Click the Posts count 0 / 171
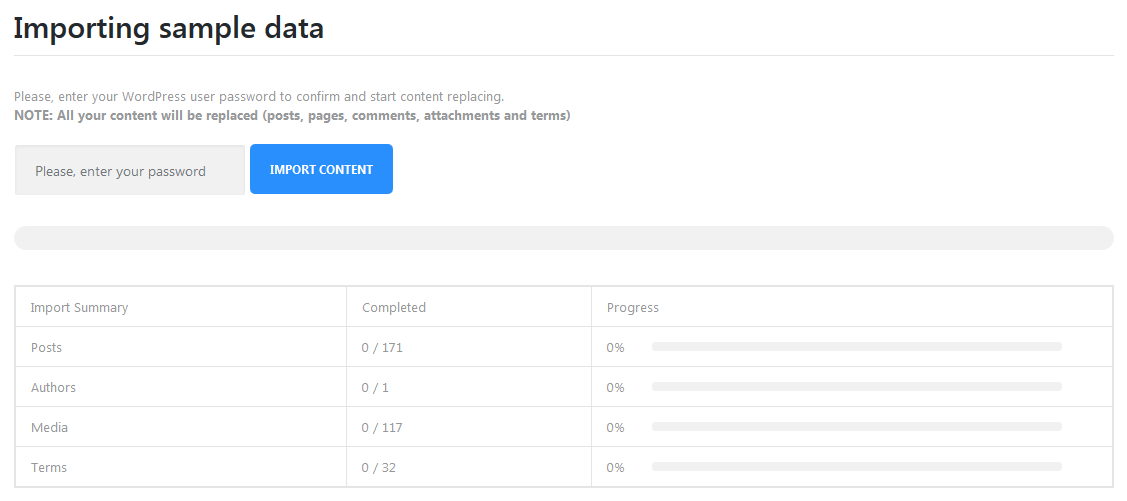Viewport: 1127px width, 501px height. click(382, 348)
